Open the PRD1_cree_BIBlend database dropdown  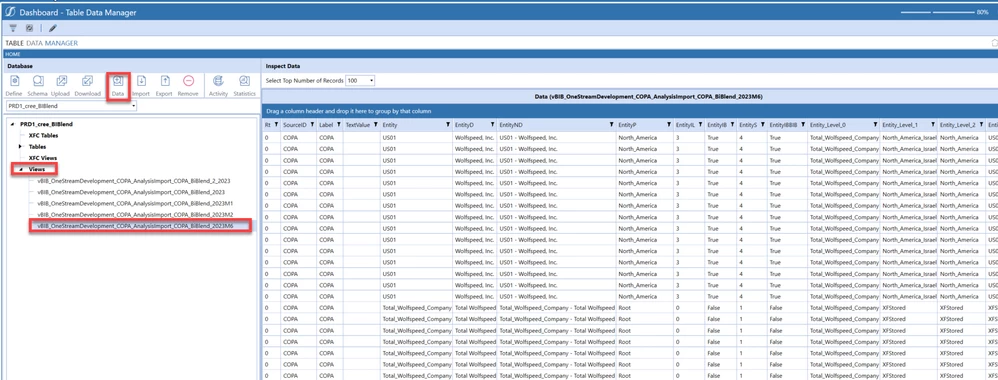point(71,106)
